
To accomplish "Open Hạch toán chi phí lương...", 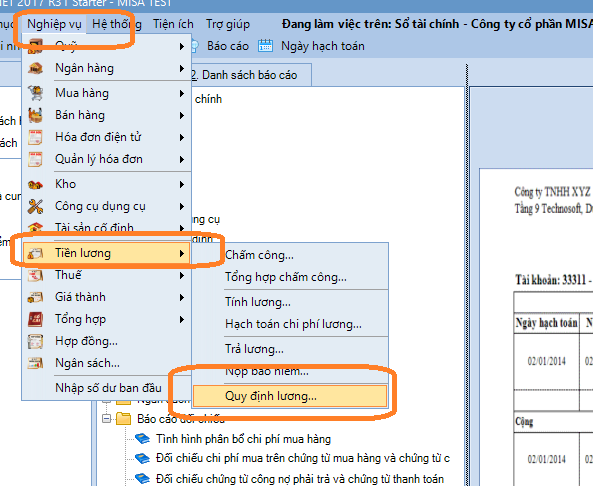I will coord(290,324).
